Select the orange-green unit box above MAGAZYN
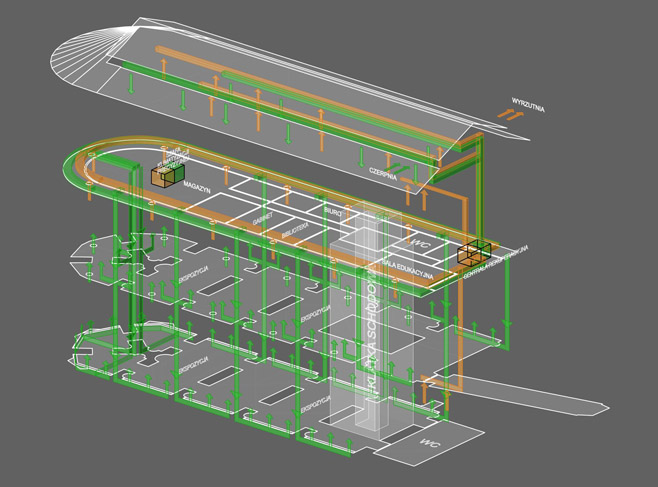Viewport: 658px width, 487px height. 169,176
